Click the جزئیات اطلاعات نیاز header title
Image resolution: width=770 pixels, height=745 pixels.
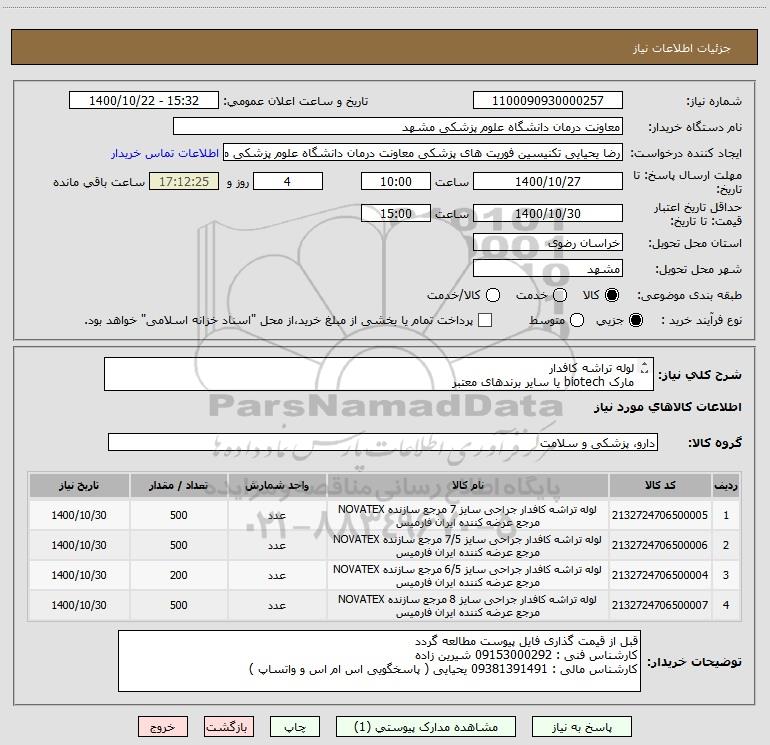(682, 48)
